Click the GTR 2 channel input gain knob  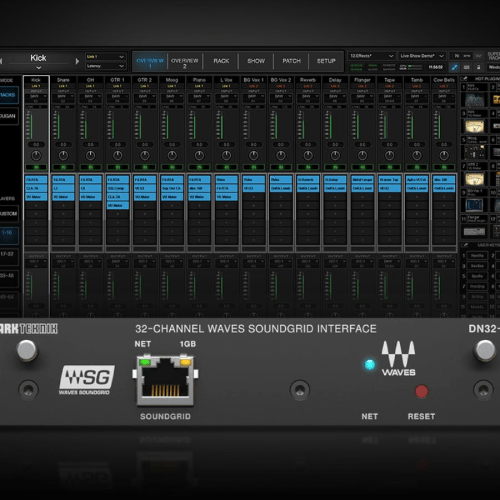point(145,155)
